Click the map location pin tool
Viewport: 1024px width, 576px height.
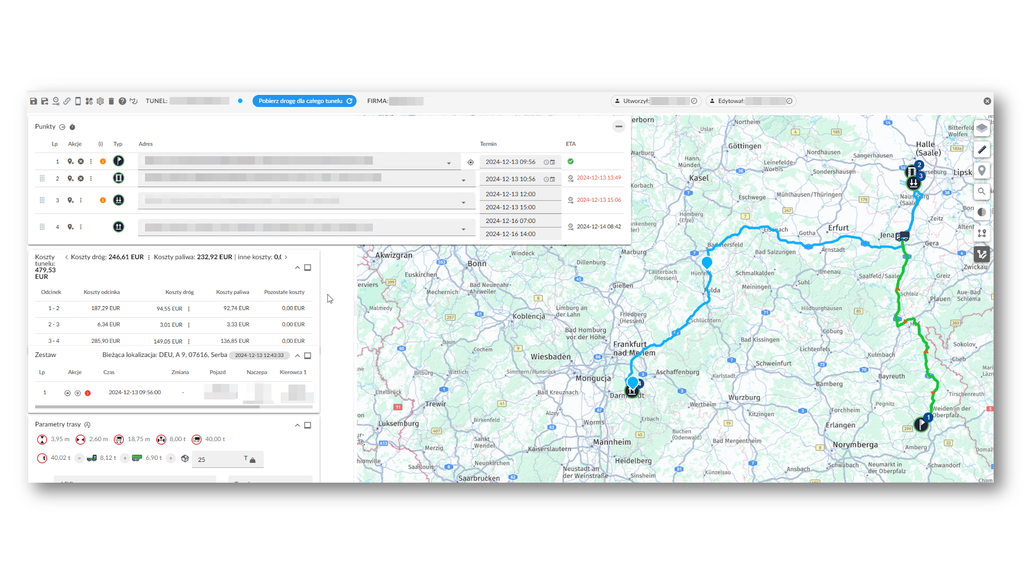tap(982, 170)
